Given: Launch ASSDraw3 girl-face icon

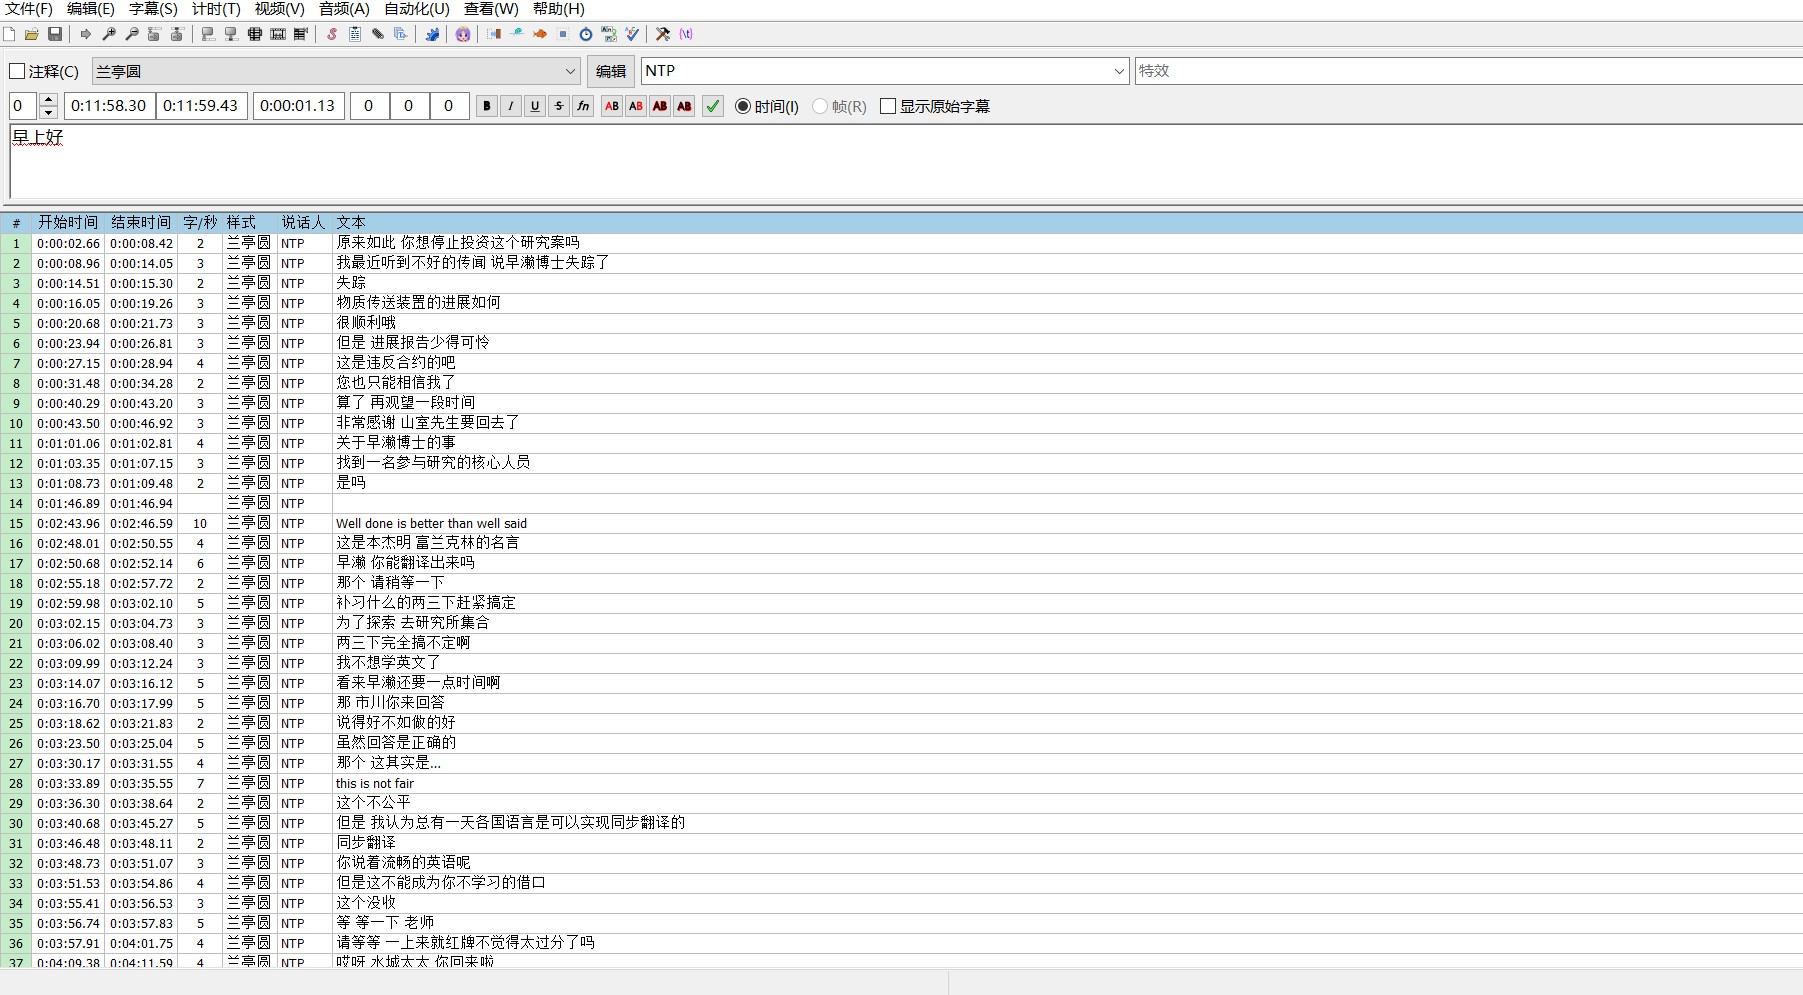Looking at the screenshot, I should 463,34.
